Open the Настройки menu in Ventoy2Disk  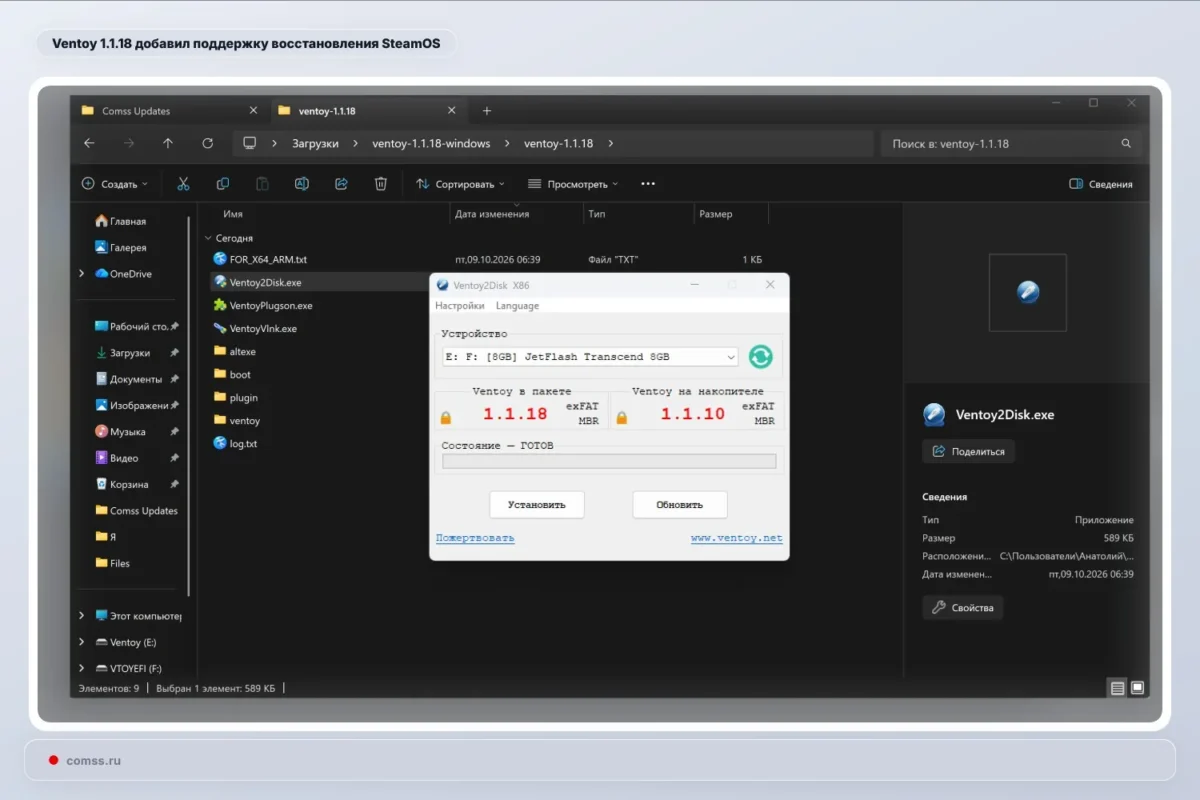coord(460,306)
